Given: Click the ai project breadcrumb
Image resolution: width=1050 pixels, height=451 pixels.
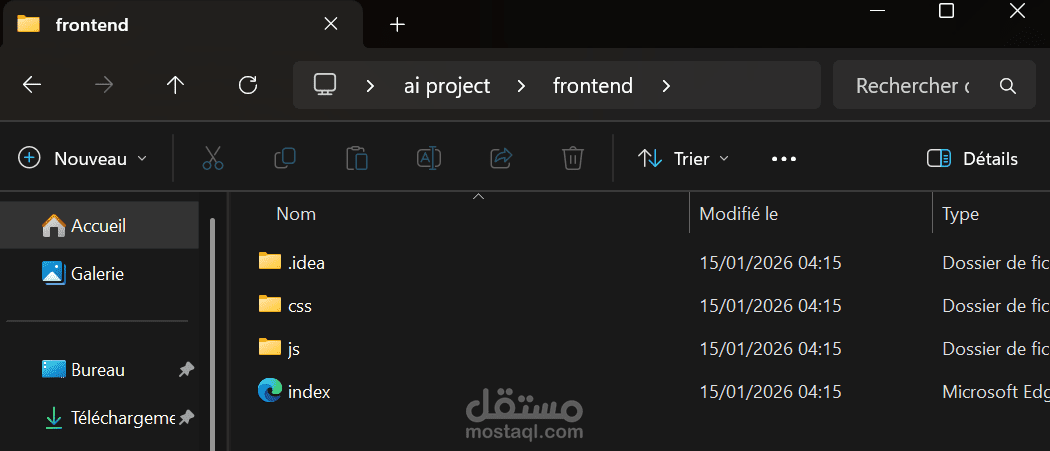Looking at the screenshot, I should coord(445,86).
